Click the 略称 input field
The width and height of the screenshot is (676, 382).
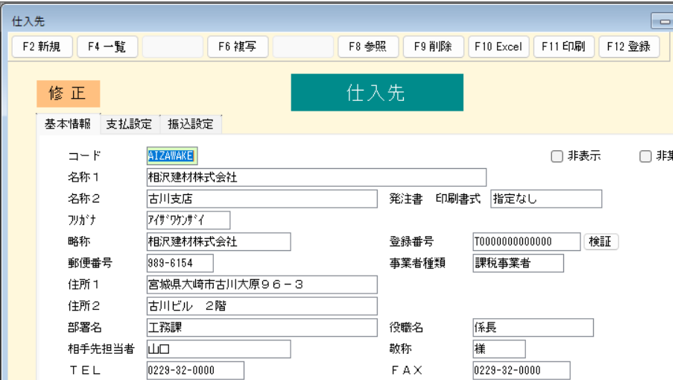[x=219, y=241]
